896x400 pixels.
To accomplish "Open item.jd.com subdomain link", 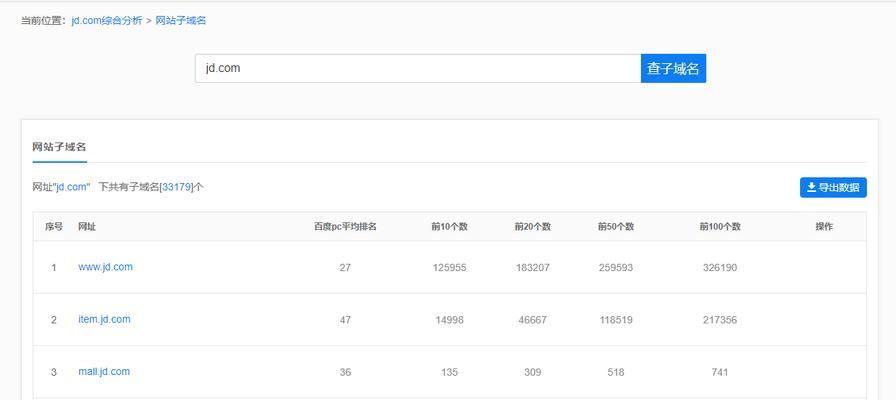I will coord(104,319).
